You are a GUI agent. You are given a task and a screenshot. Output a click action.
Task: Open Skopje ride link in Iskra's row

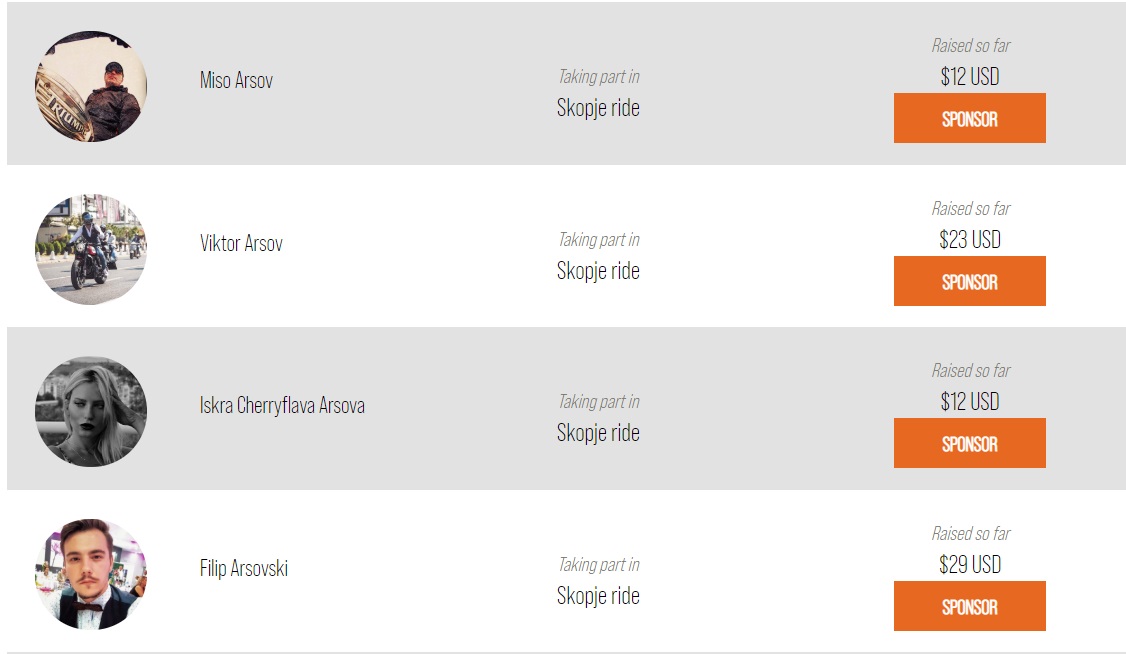(x=598, y=433)
